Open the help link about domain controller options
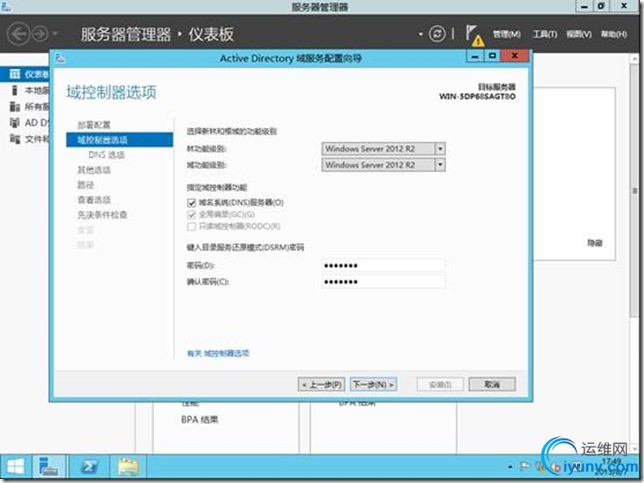 218,353
